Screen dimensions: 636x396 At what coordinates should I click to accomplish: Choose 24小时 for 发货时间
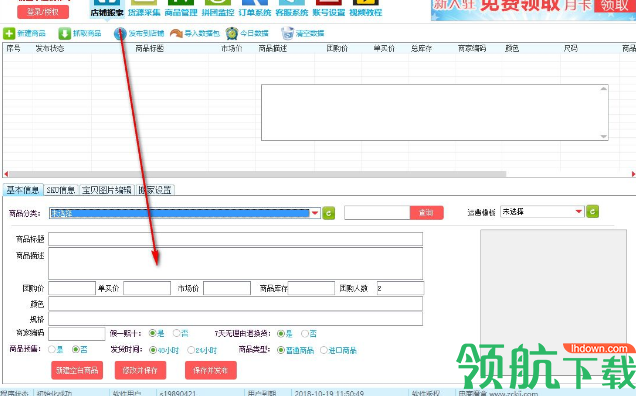coord(191,350)
